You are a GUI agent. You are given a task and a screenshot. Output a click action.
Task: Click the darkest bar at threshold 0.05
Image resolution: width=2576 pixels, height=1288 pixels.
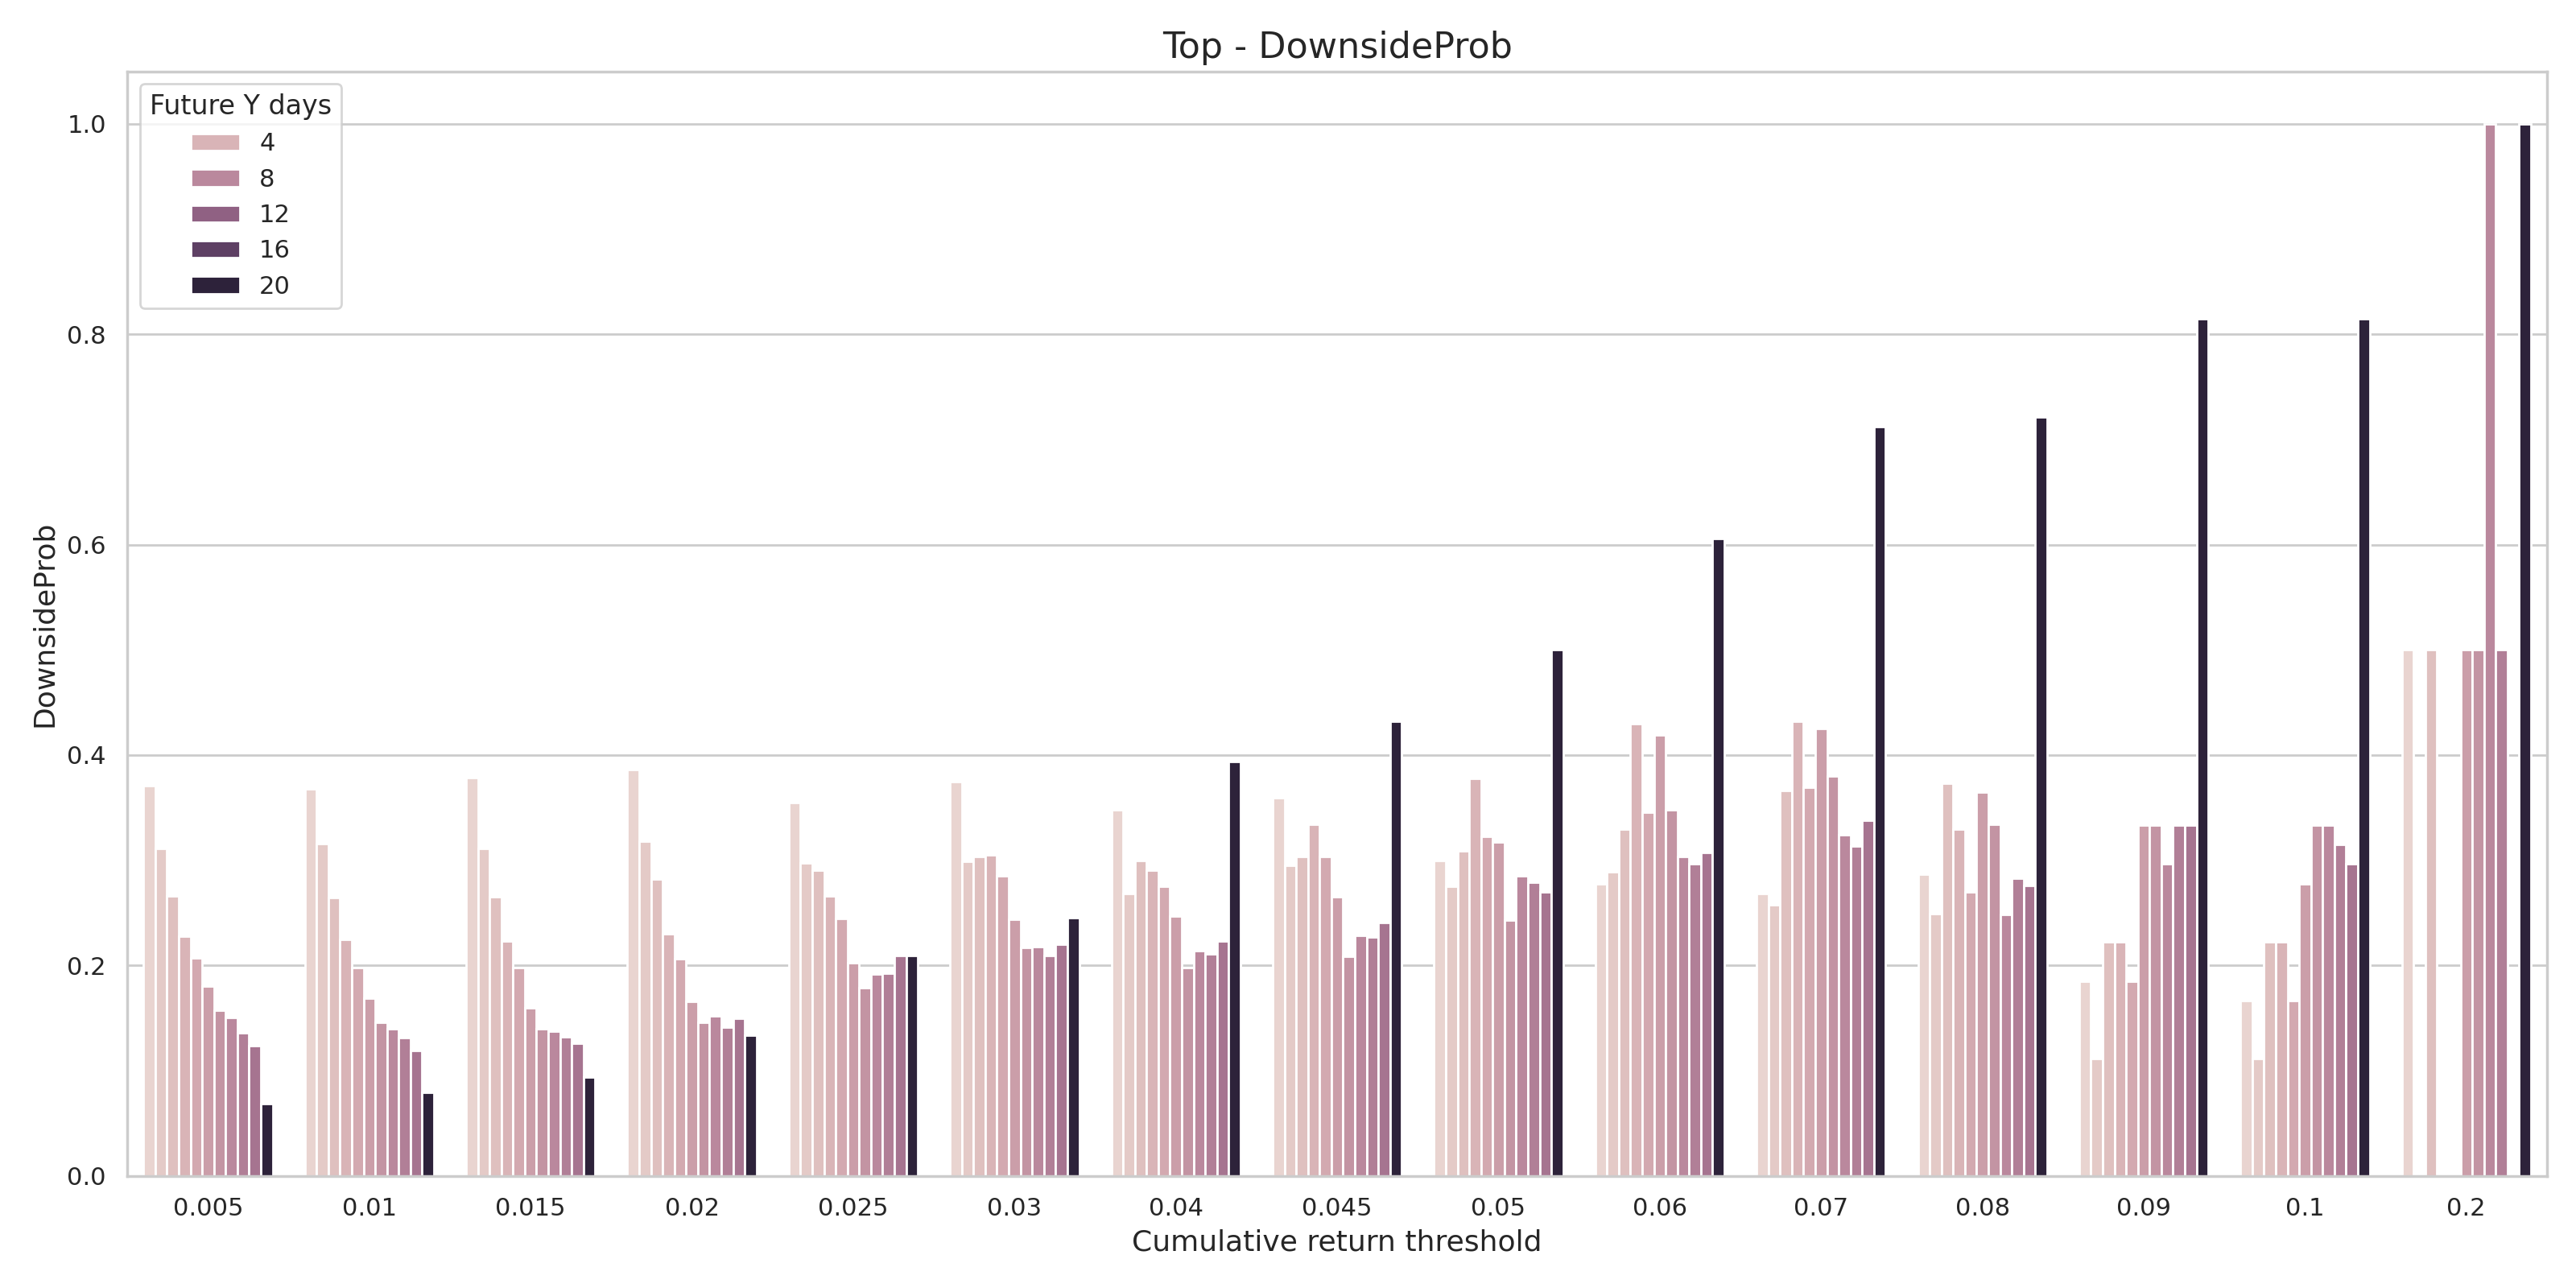(x=1557, y=915)
